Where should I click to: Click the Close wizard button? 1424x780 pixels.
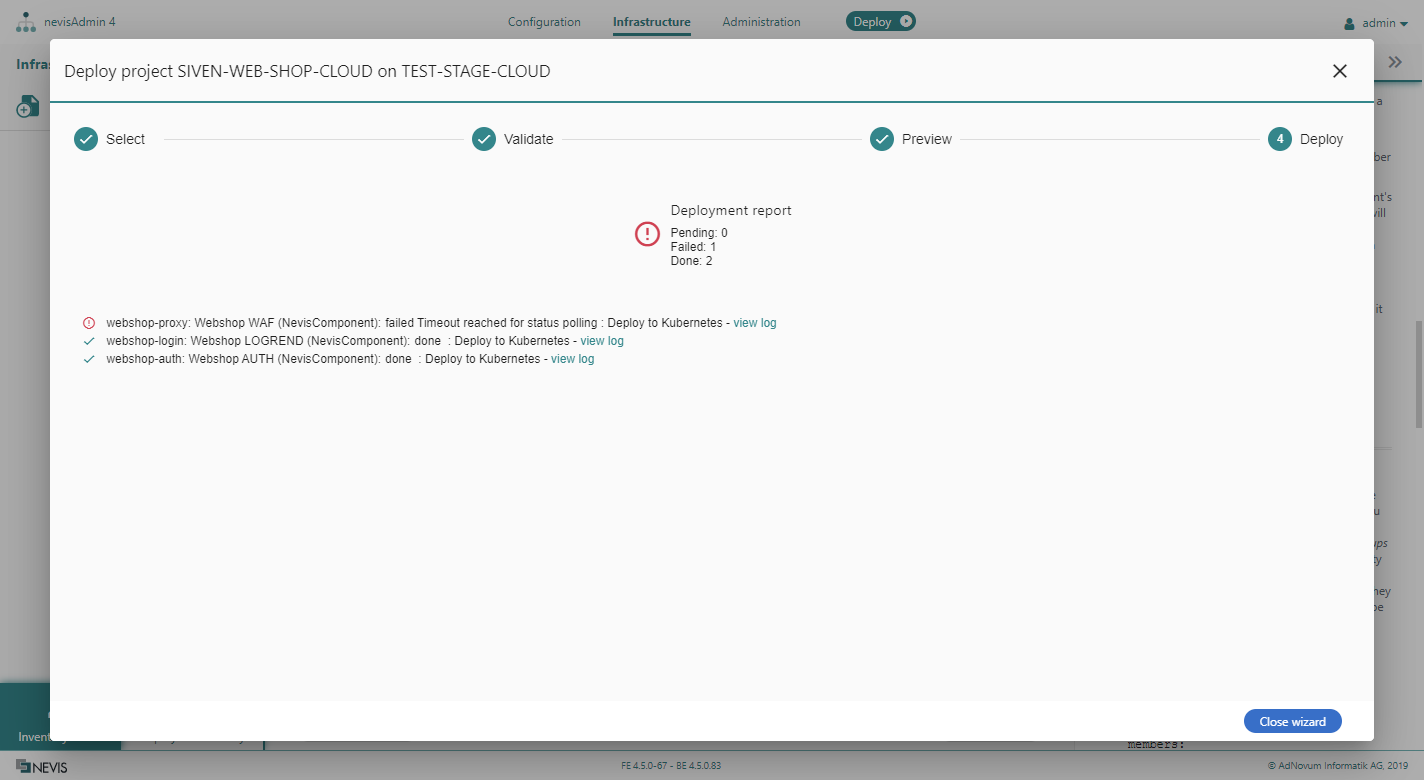coord(1292,722)
